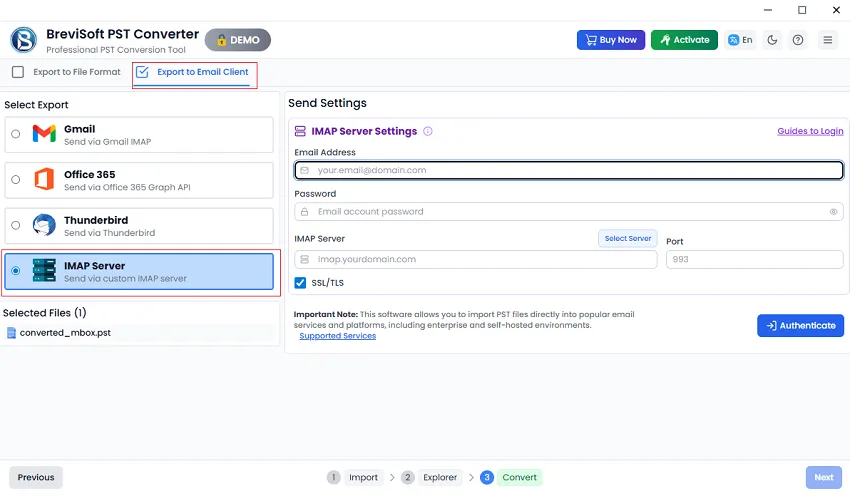Focus the IMAP Server input field

coord(475,259)
